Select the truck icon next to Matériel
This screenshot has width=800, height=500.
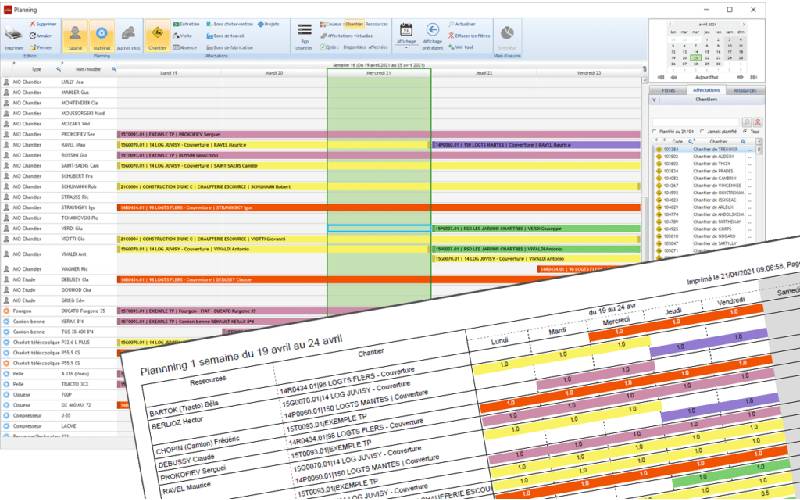coord(129,36)
